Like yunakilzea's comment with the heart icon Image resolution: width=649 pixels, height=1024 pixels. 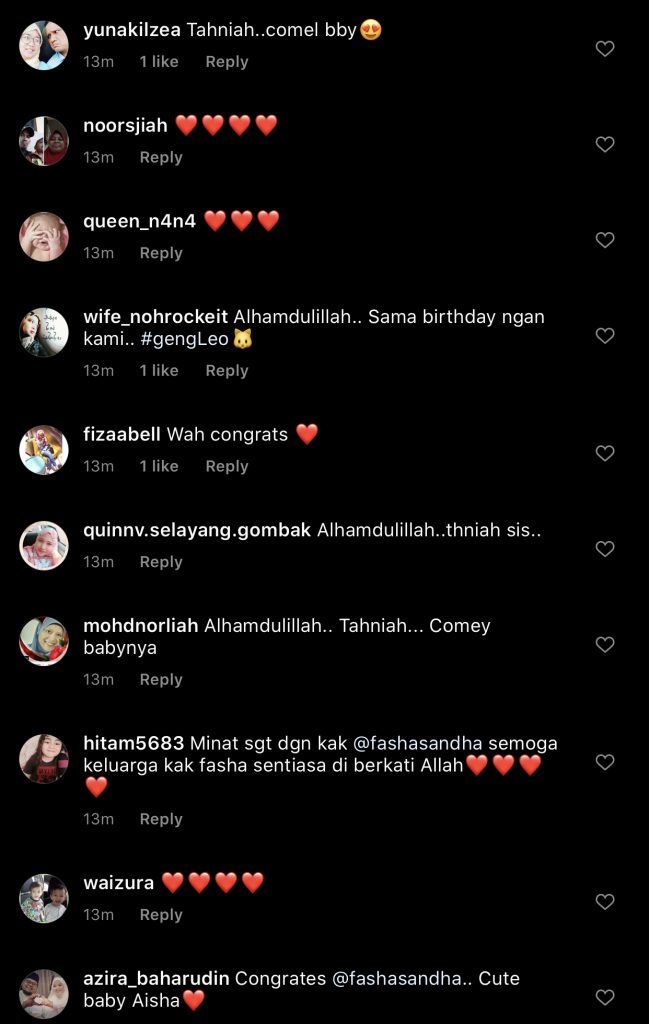click(605, 48)
